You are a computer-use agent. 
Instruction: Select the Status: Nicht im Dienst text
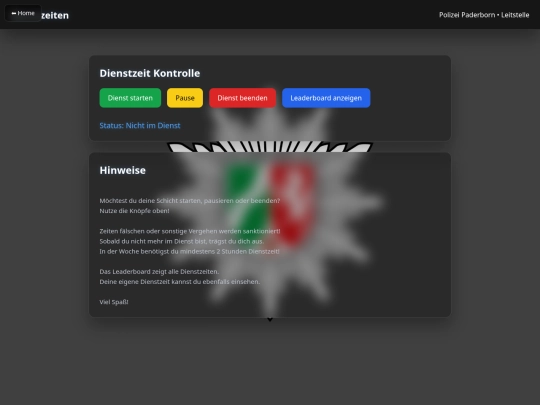point(140,125)
